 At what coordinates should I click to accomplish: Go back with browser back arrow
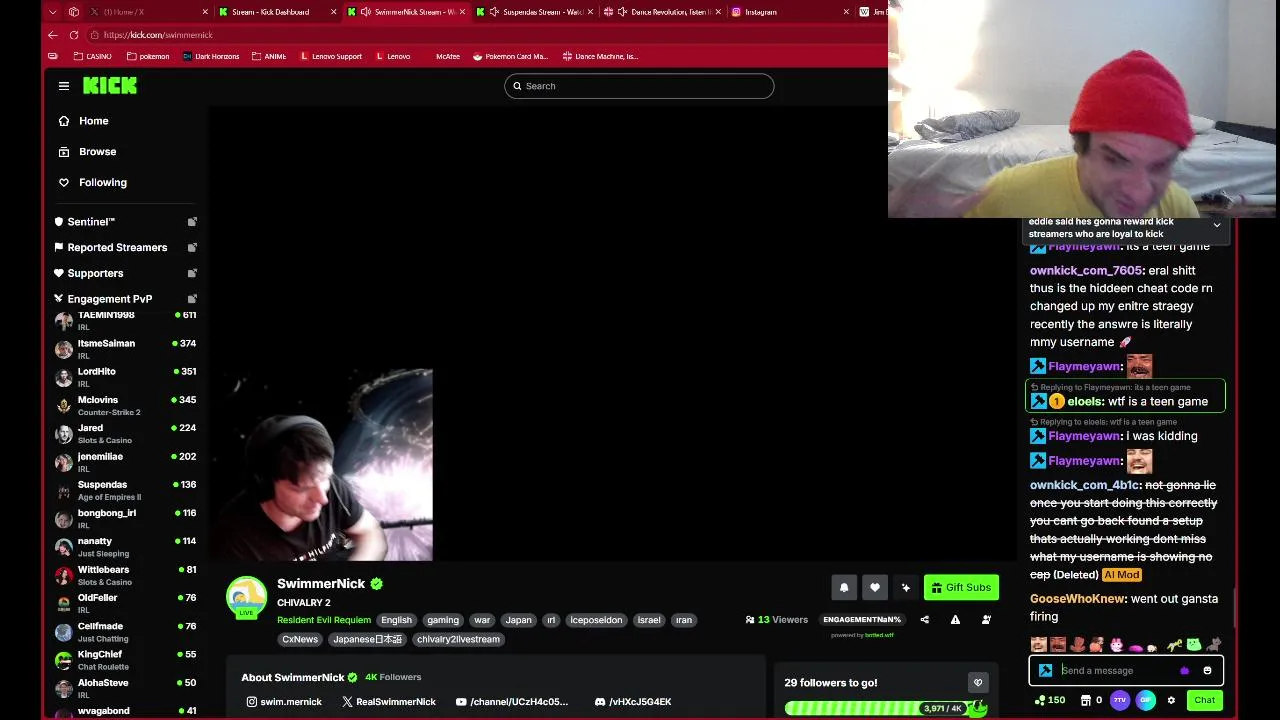[53, 35]
